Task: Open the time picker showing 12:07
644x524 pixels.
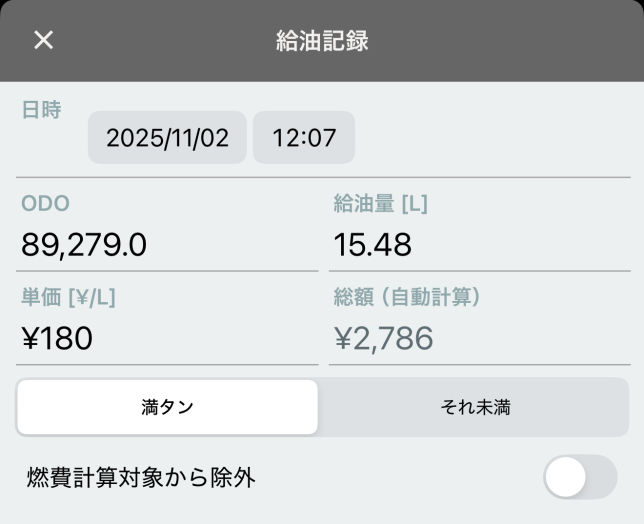Action: point(304,138)
